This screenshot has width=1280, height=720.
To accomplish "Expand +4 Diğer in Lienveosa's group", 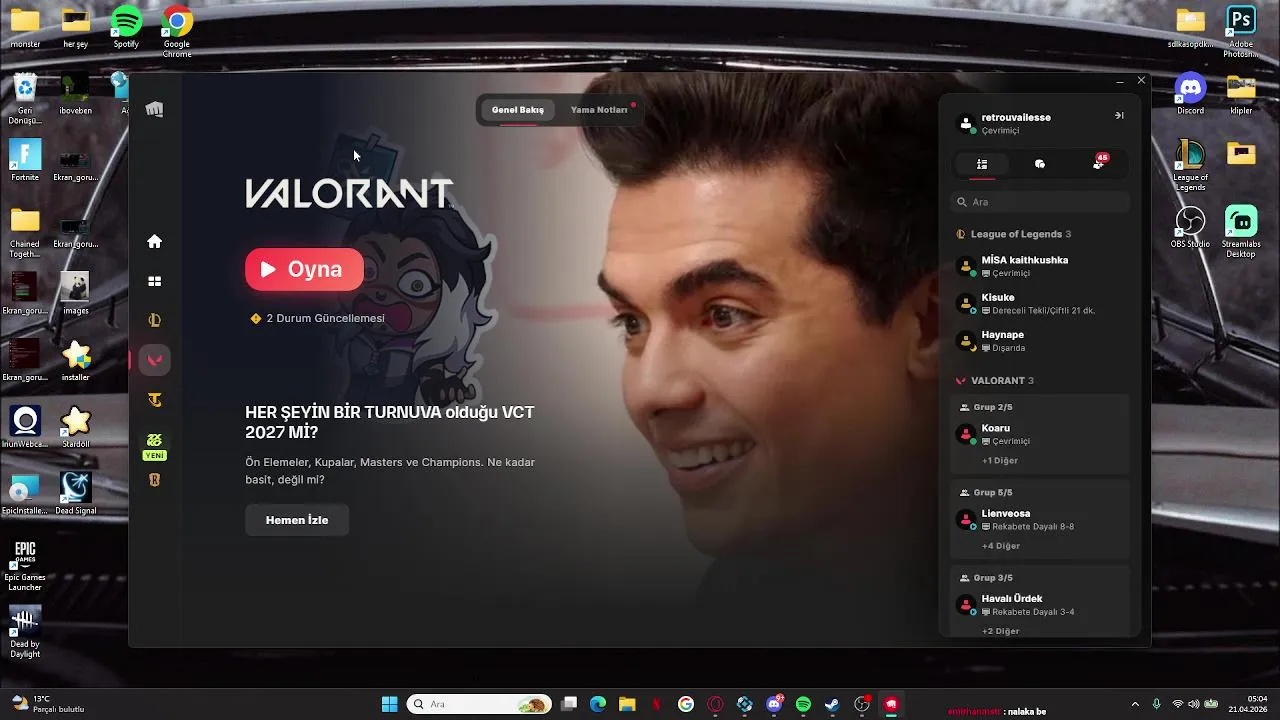I will 1001,546.
